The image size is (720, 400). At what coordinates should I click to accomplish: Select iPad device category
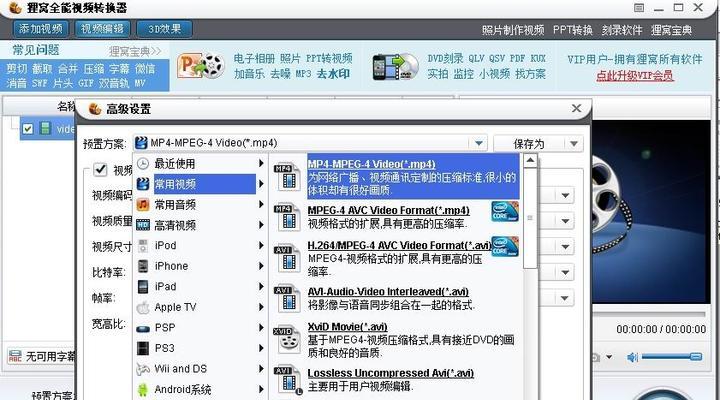coord(165,287)
